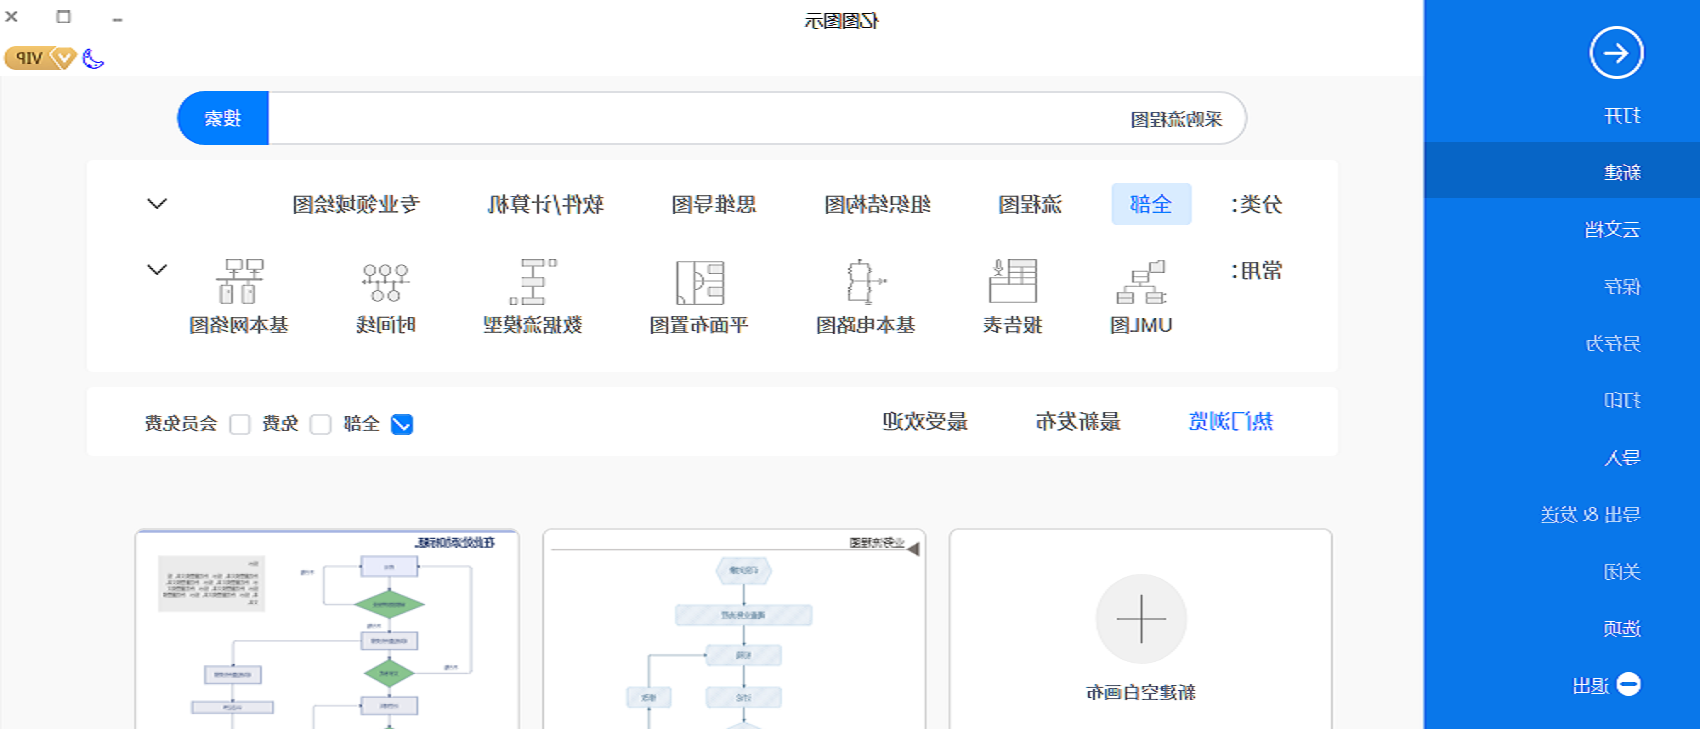Screen dimensions: 1700x729
Task: Select 新建 in the sidebar menu
Action: [1562, 171]
